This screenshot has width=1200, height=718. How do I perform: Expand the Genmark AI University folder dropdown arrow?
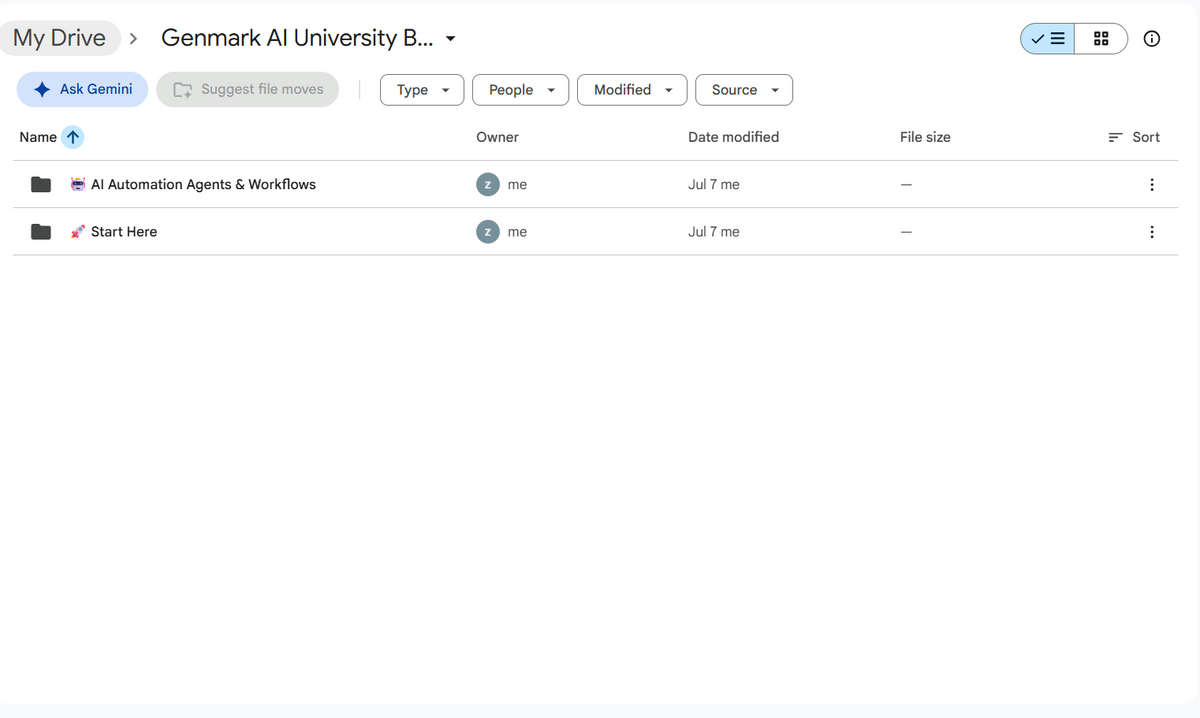[x=451, y=39]
